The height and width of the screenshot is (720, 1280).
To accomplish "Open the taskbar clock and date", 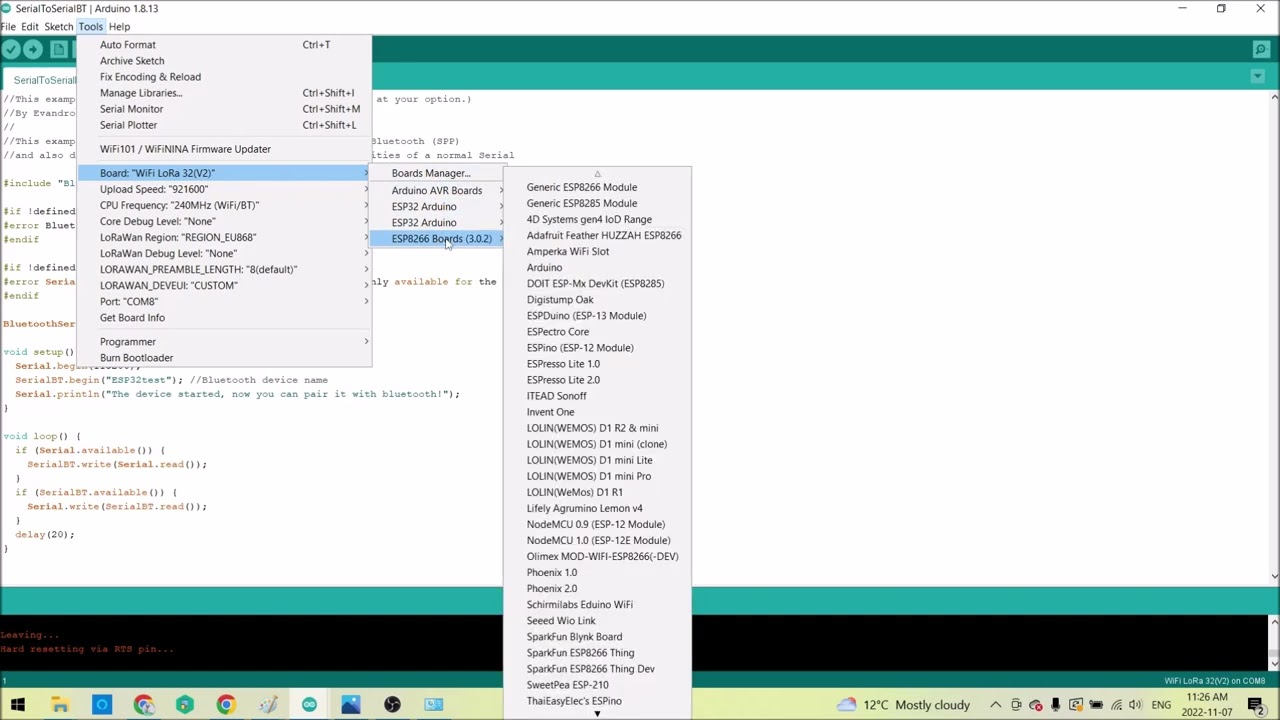I will (x=1205, y=705).
